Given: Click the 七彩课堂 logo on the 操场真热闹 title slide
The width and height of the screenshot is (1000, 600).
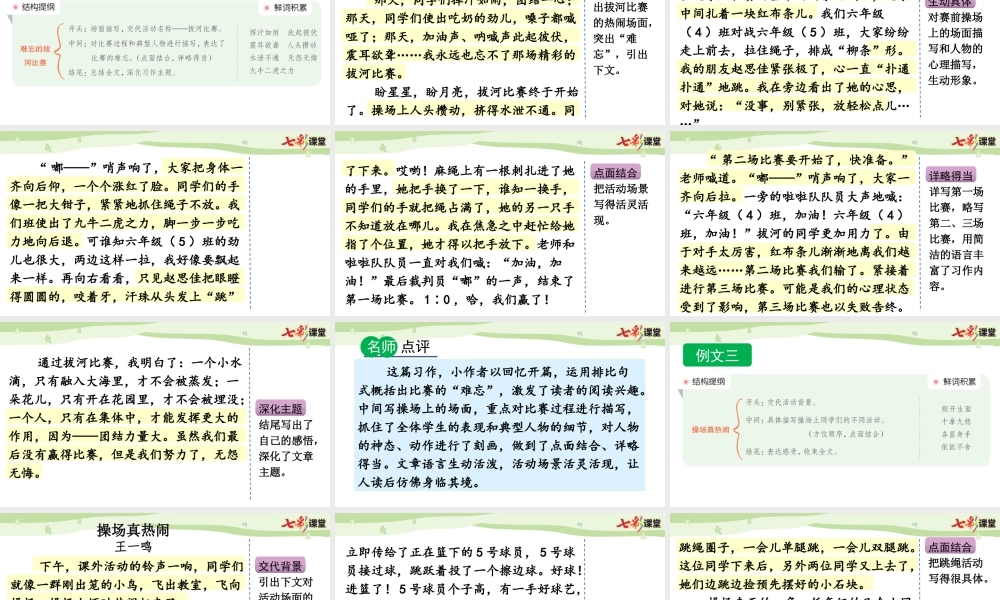Looking at the screenshot, I should 304,524.
